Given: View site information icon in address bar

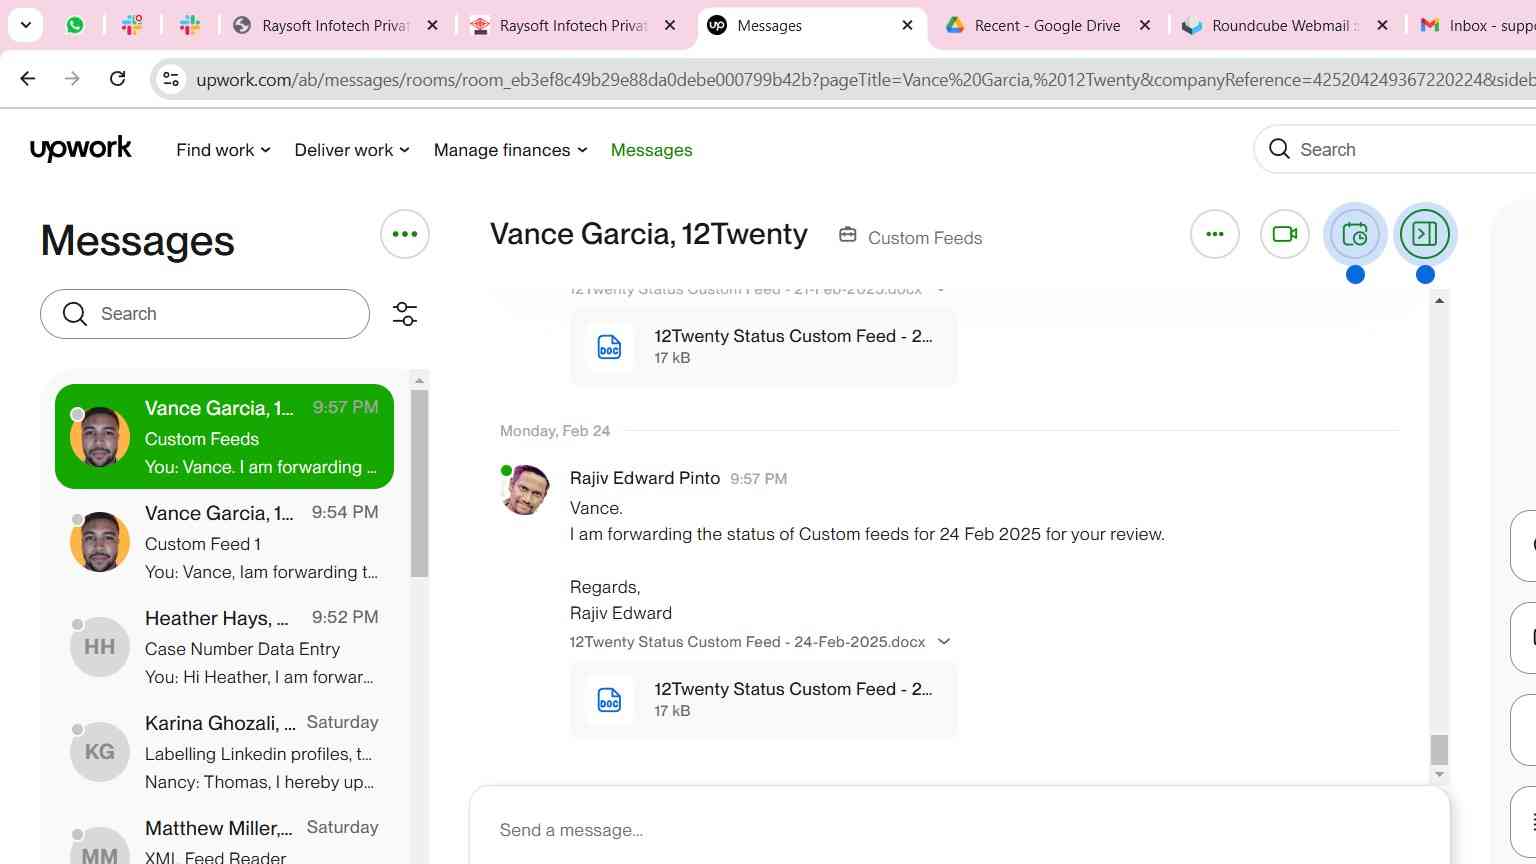Looking at the screenshot, I should coord(171,79).
